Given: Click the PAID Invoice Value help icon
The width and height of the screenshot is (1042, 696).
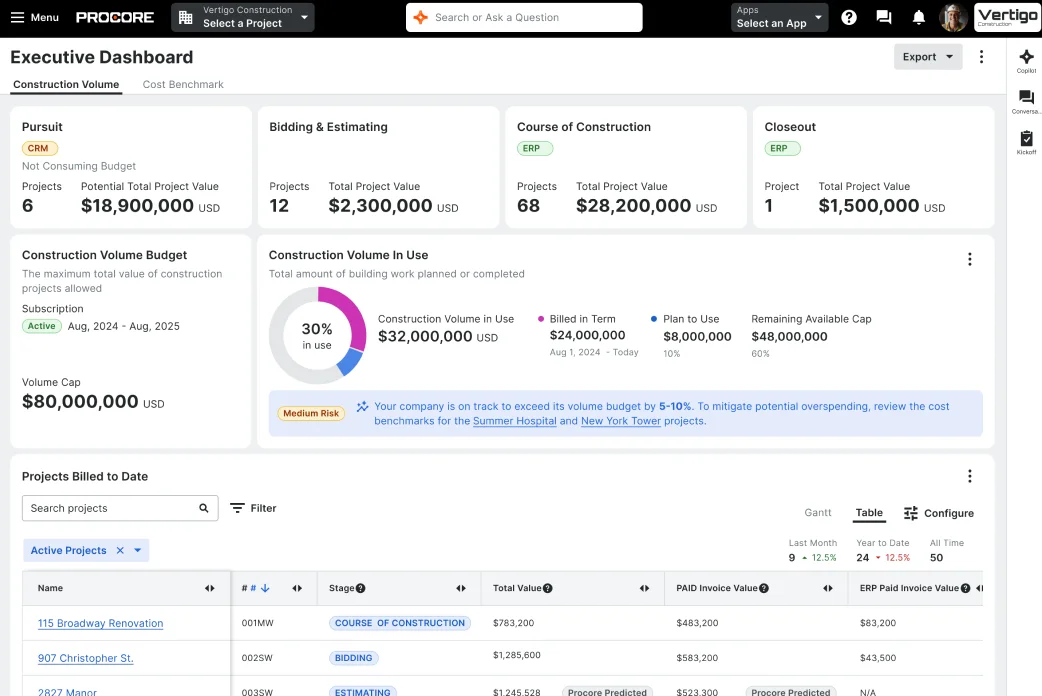Looking at the screenshot, I should [764, 588].
